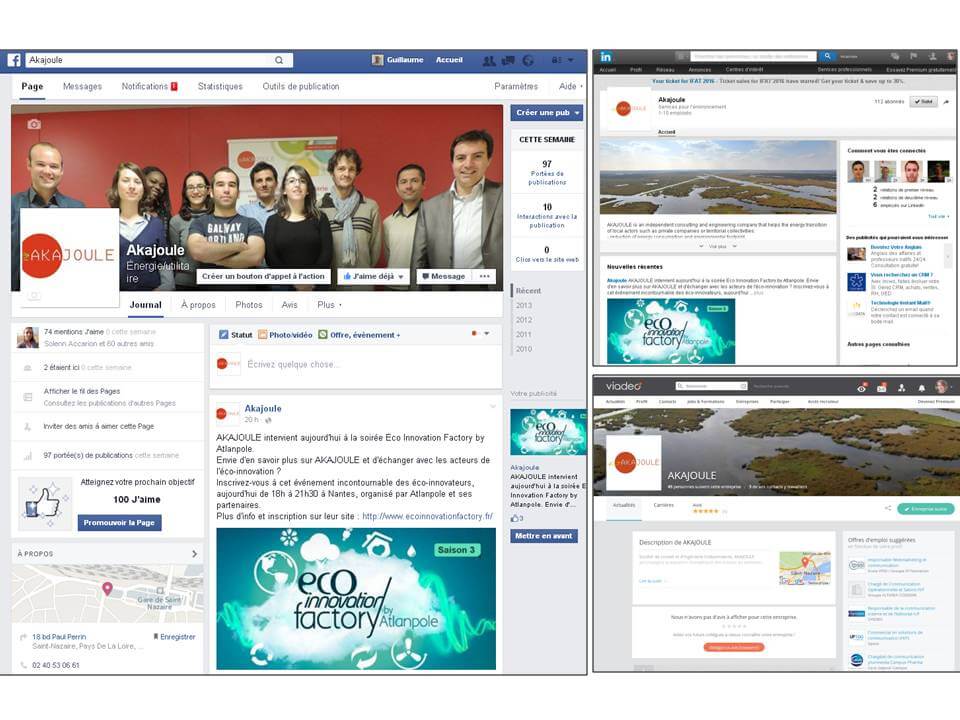Click the LinkedIn logo icon
The width and height of the screenshot is (960, 720).
pos(607,56)
